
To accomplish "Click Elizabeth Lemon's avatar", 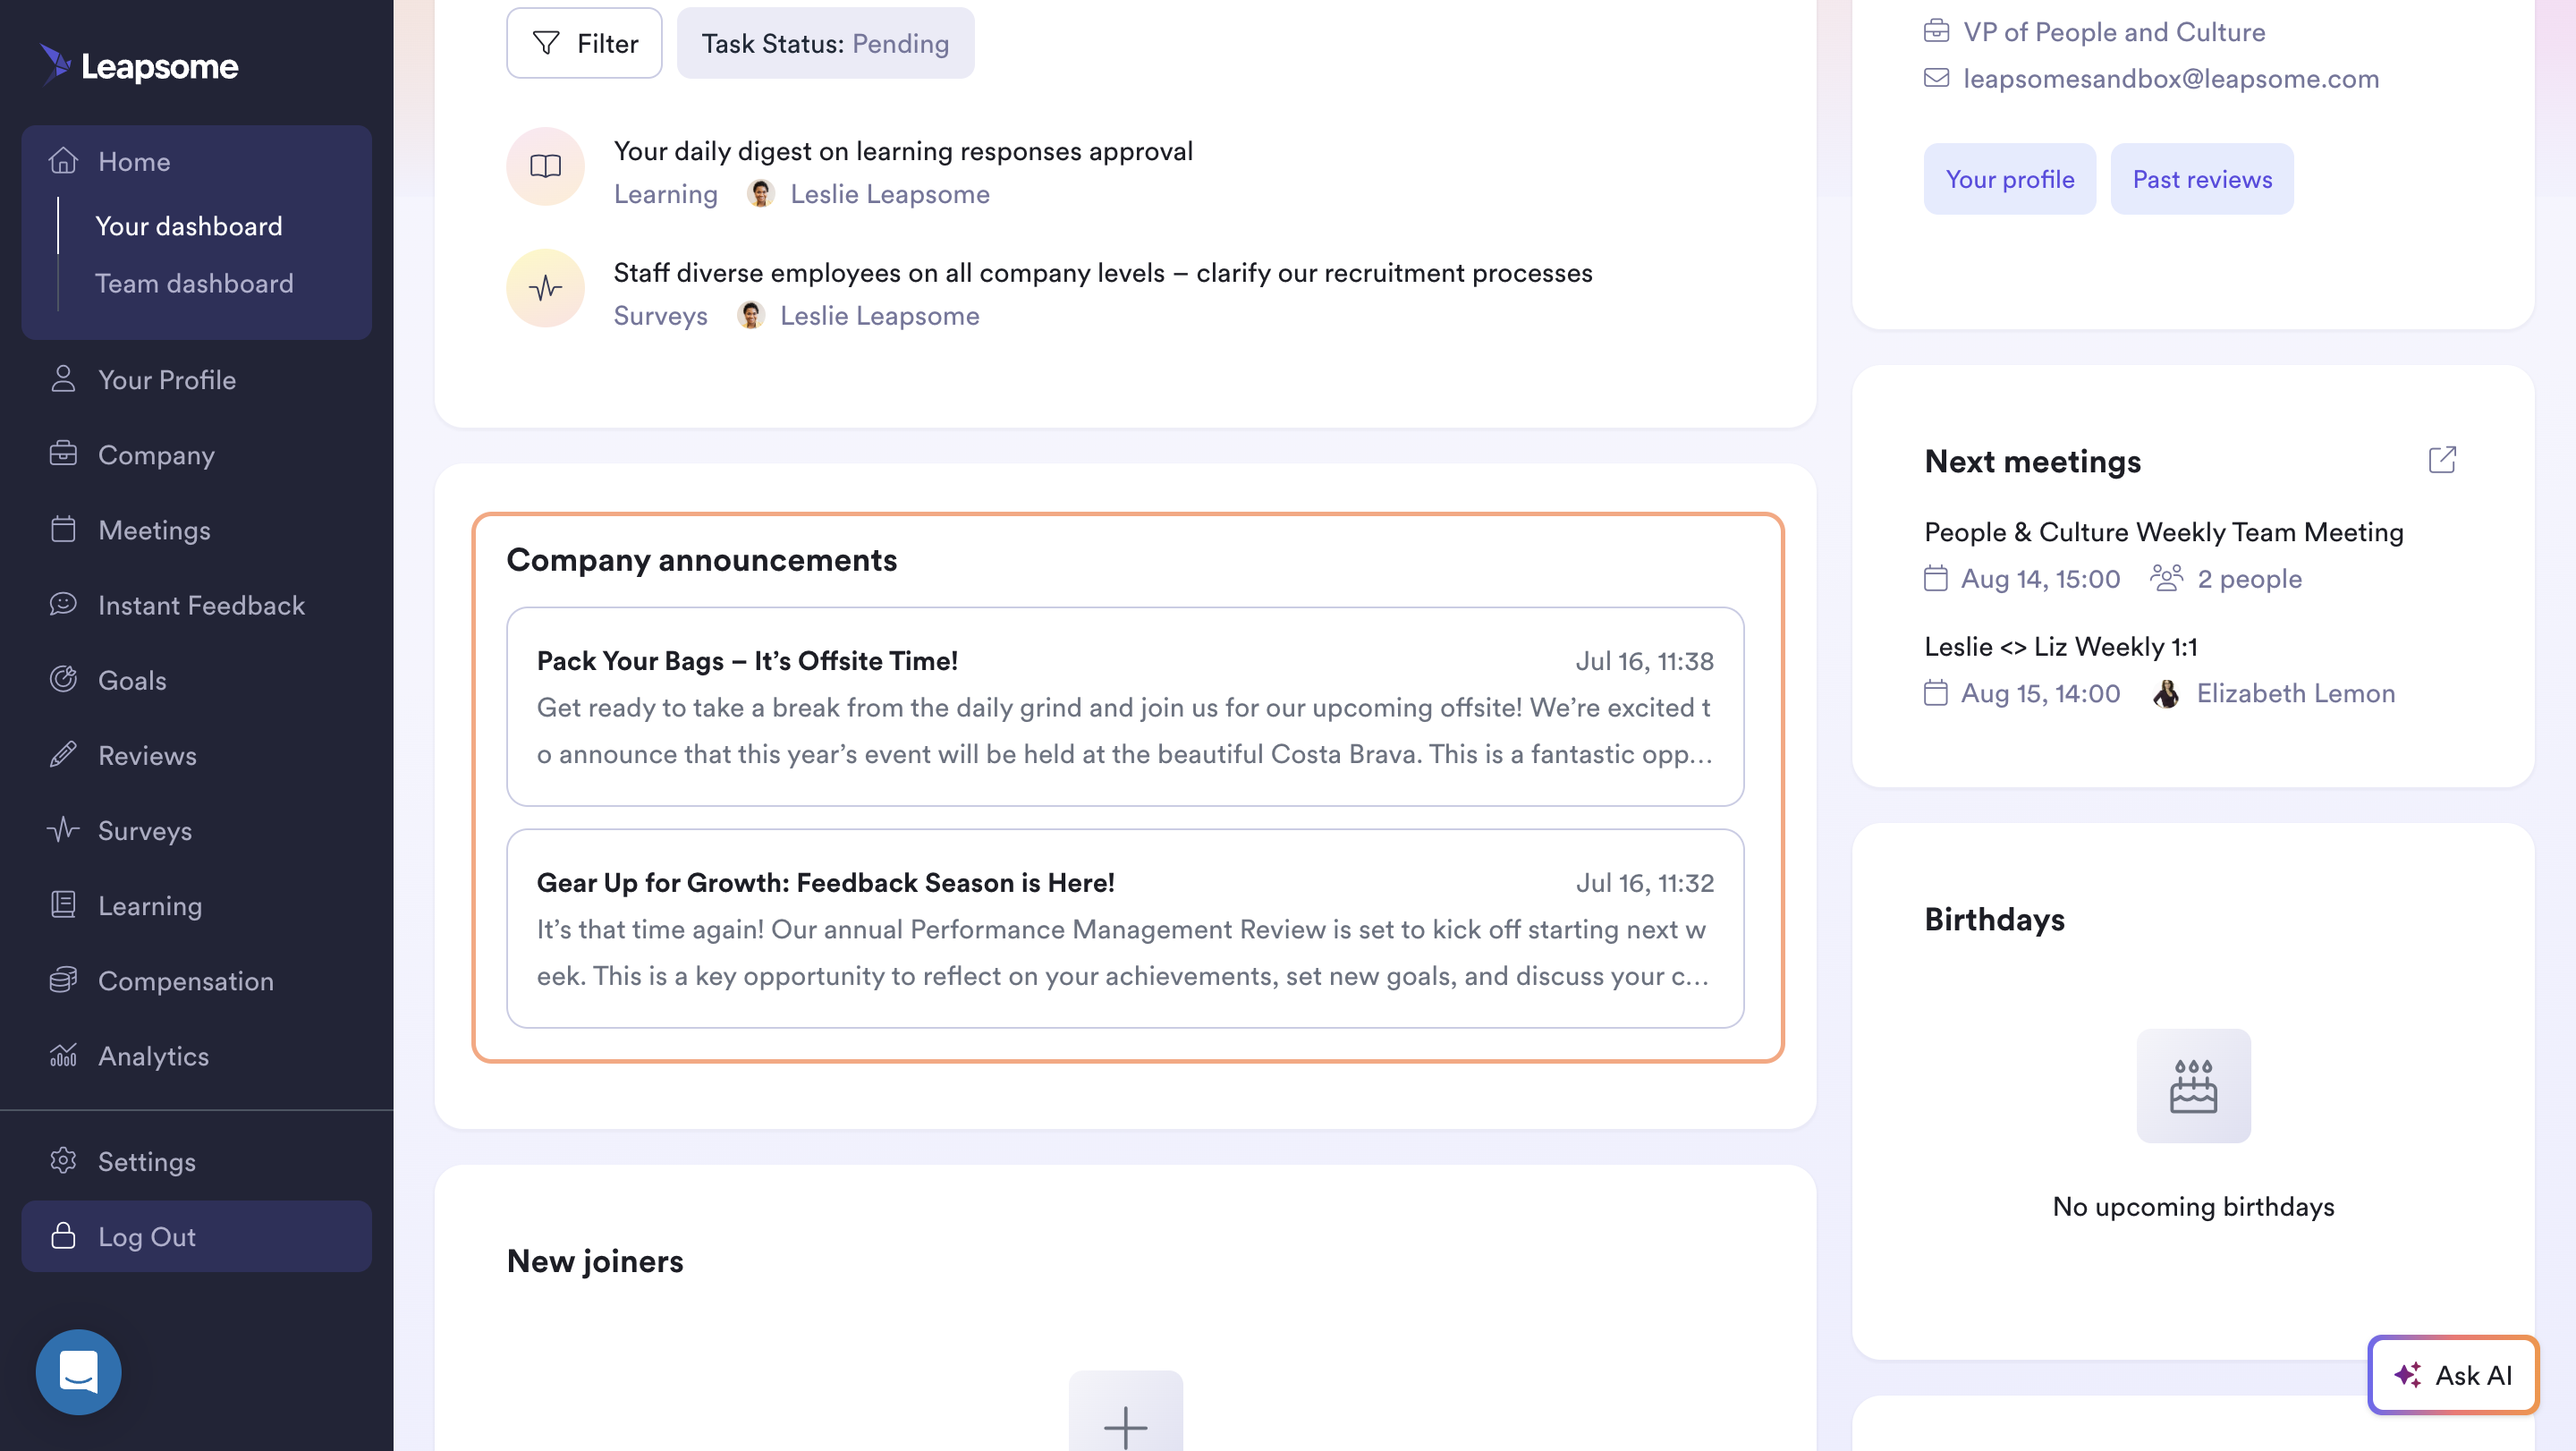I will click(2166, 693).
